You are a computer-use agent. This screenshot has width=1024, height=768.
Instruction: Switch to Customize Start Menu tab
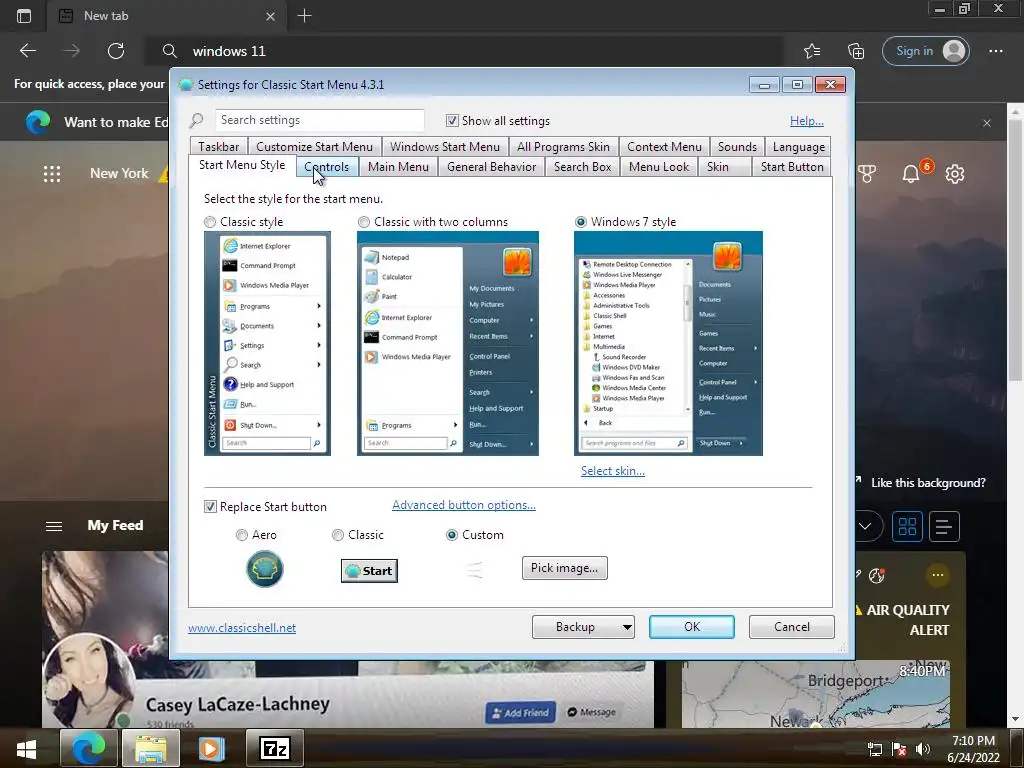[x=314, y=147]
